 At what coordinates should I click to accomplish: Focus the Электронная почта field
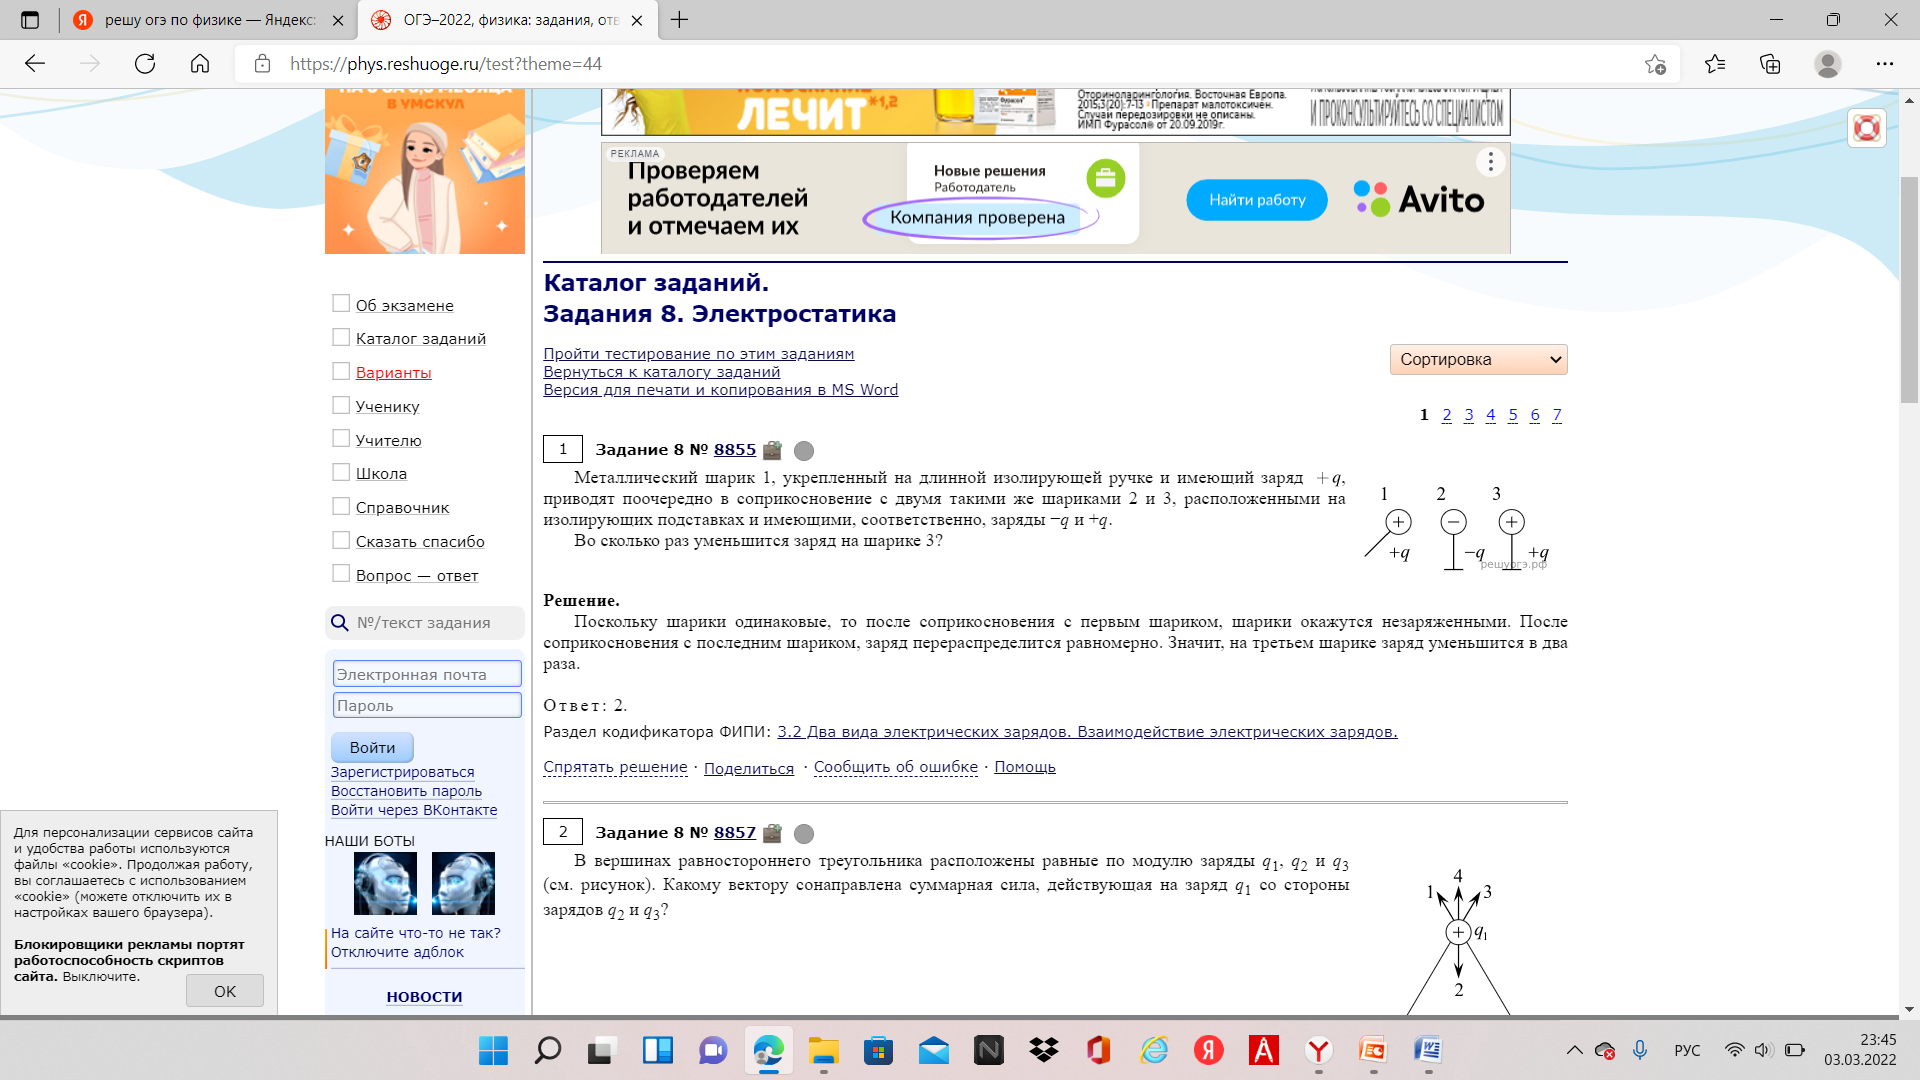click(x=427, y=674)
